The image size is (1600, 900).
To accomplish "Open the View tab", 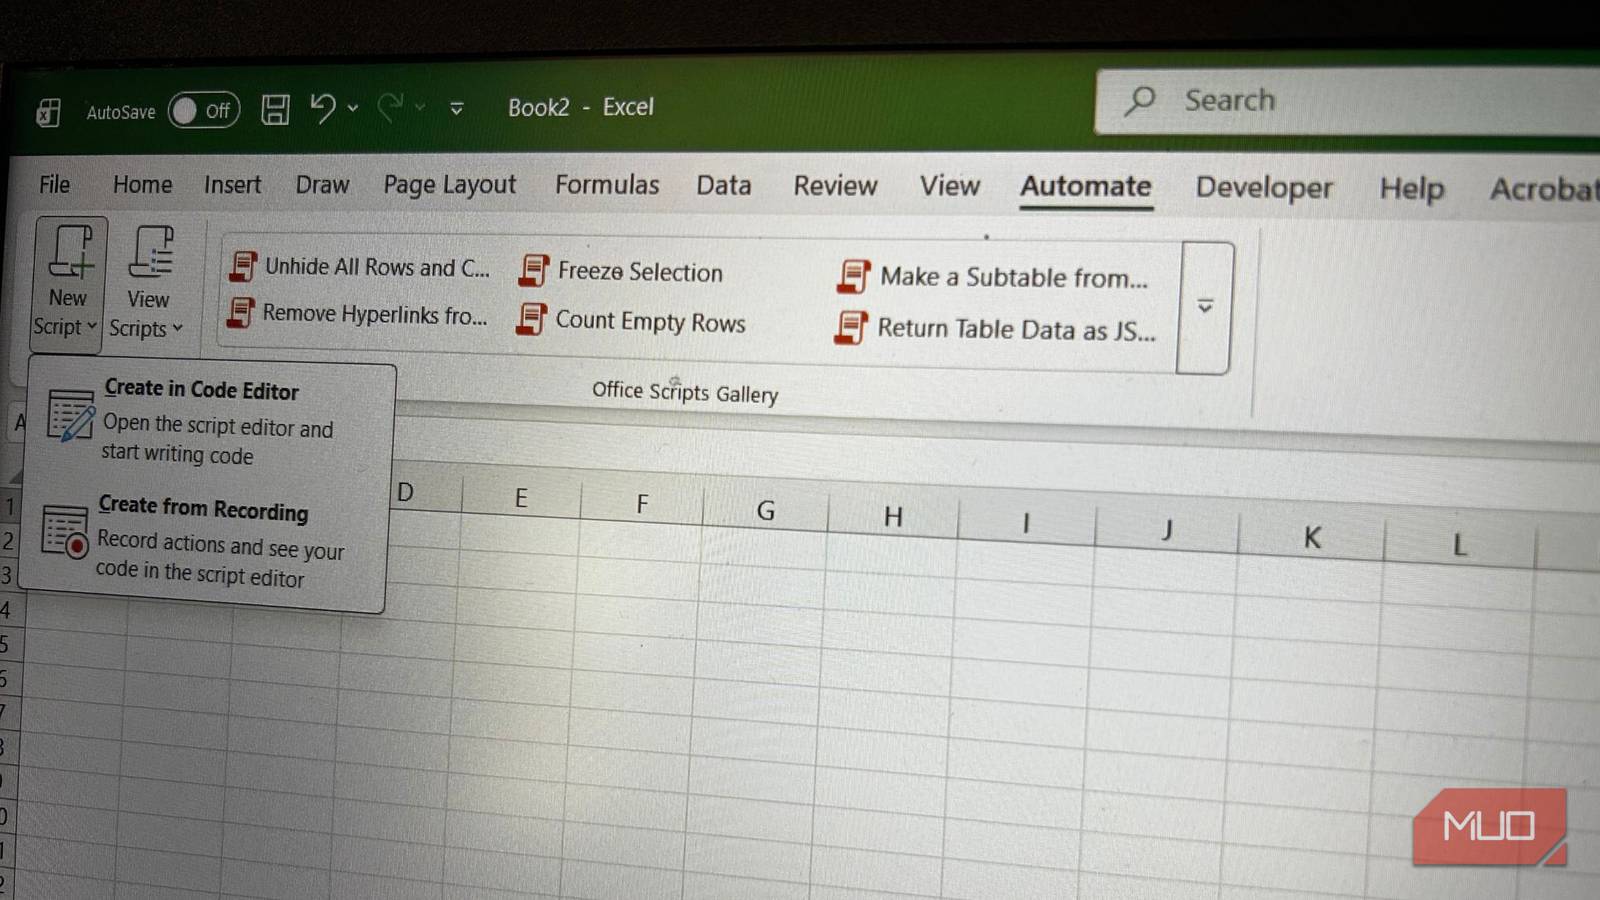I will [949, 186].
